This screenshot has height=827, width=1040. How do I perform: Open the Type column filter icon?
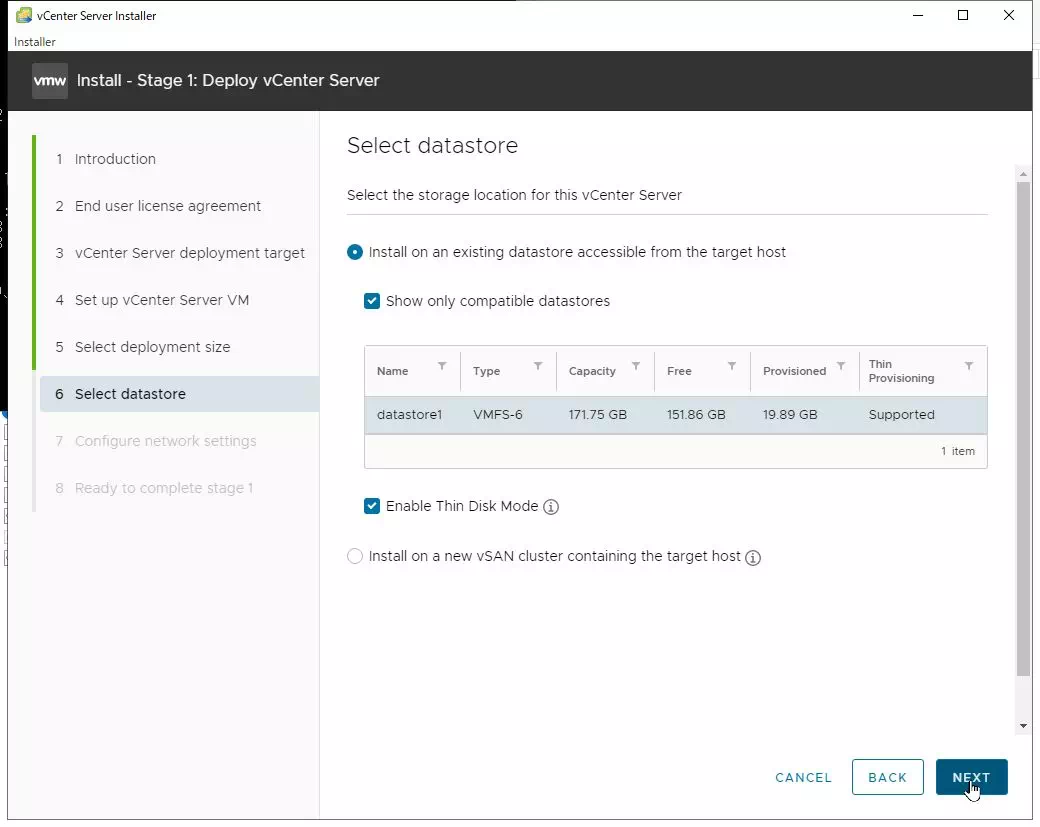(538, 366)
